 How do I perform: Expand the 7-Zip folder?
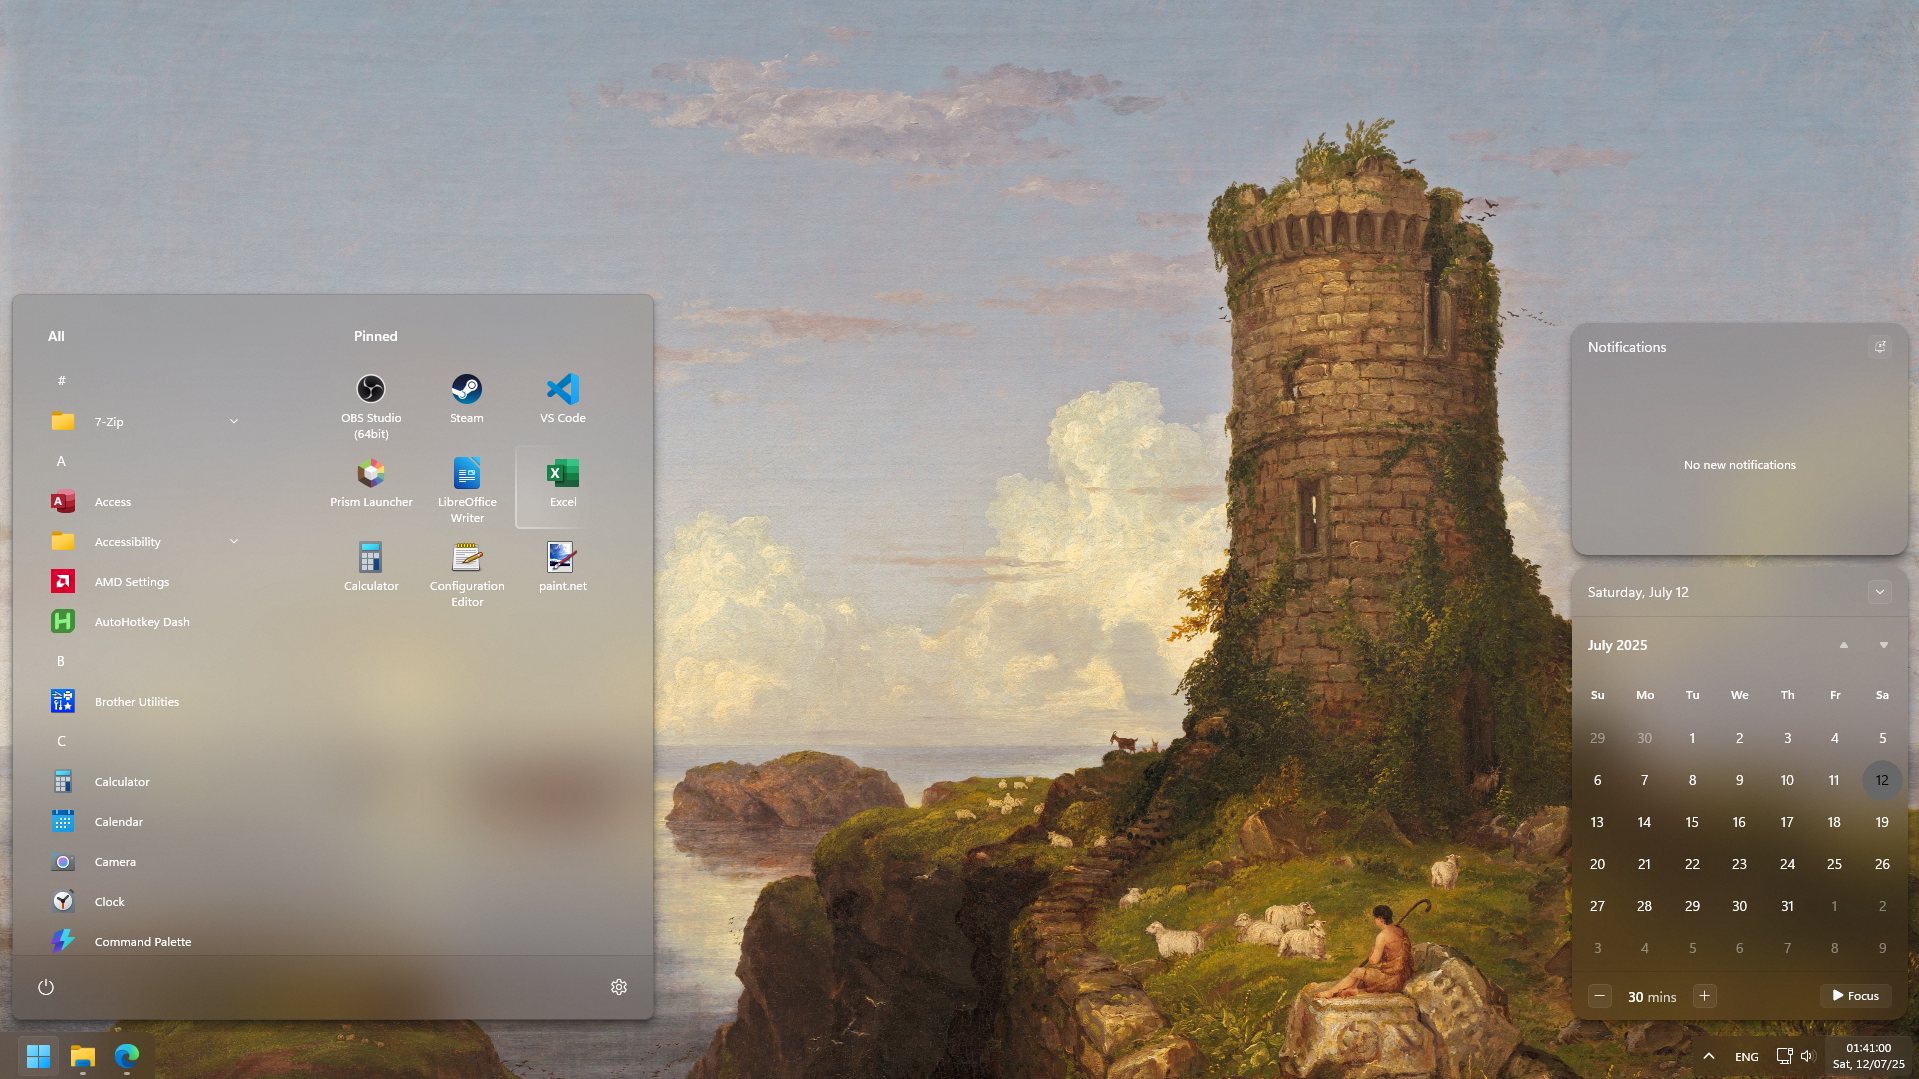(x=234, y=422)
